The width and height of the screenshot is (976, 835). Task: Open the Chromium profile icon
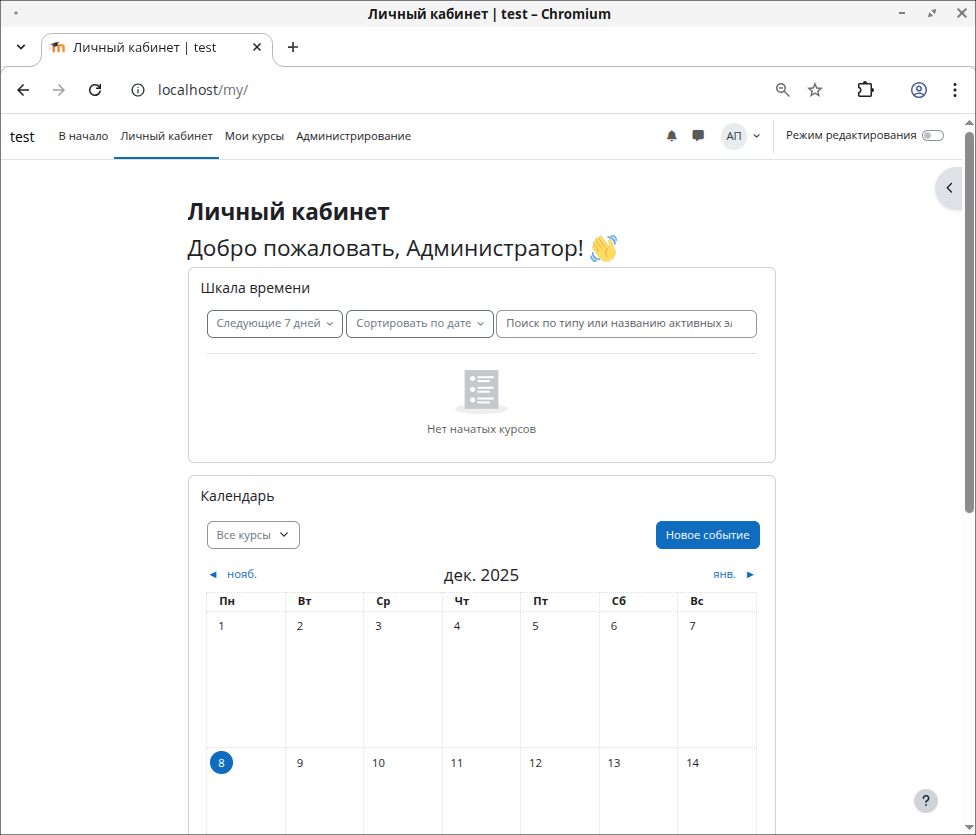(918, 90)
